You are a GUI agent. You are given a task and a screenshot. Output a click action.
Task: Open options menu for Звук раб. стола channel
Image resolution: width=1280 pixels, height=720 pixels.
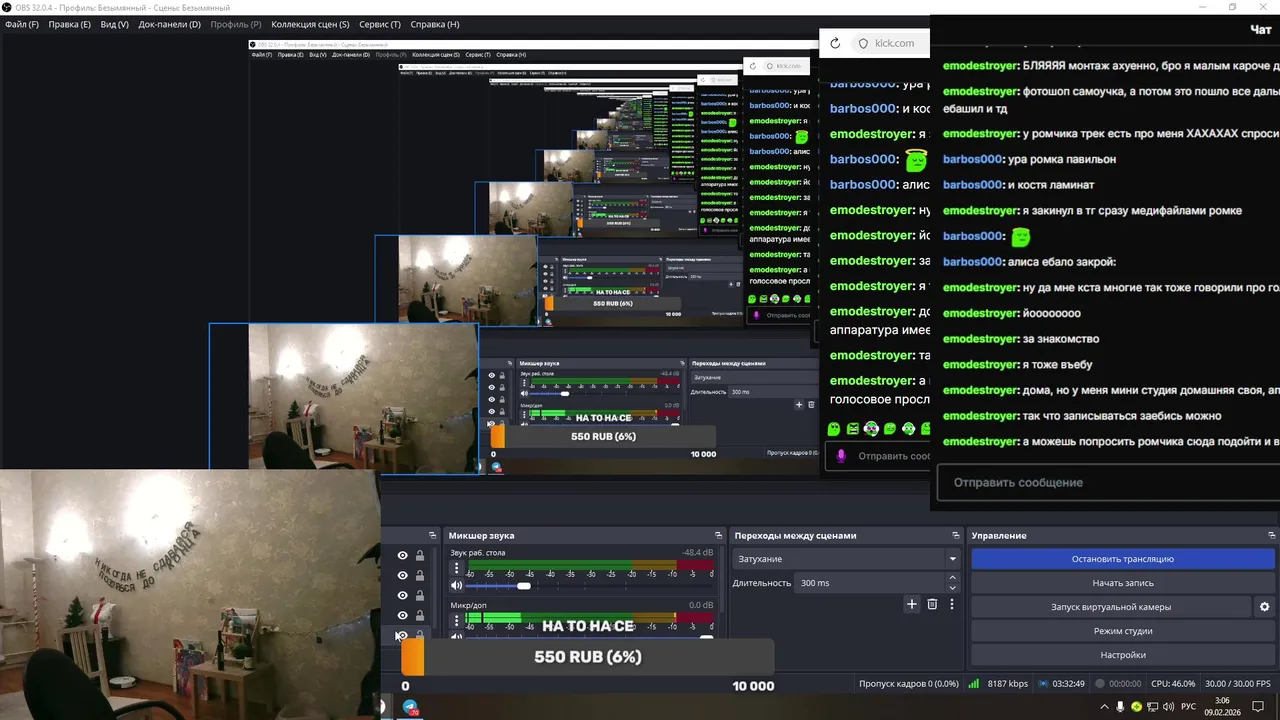point(457,568)
